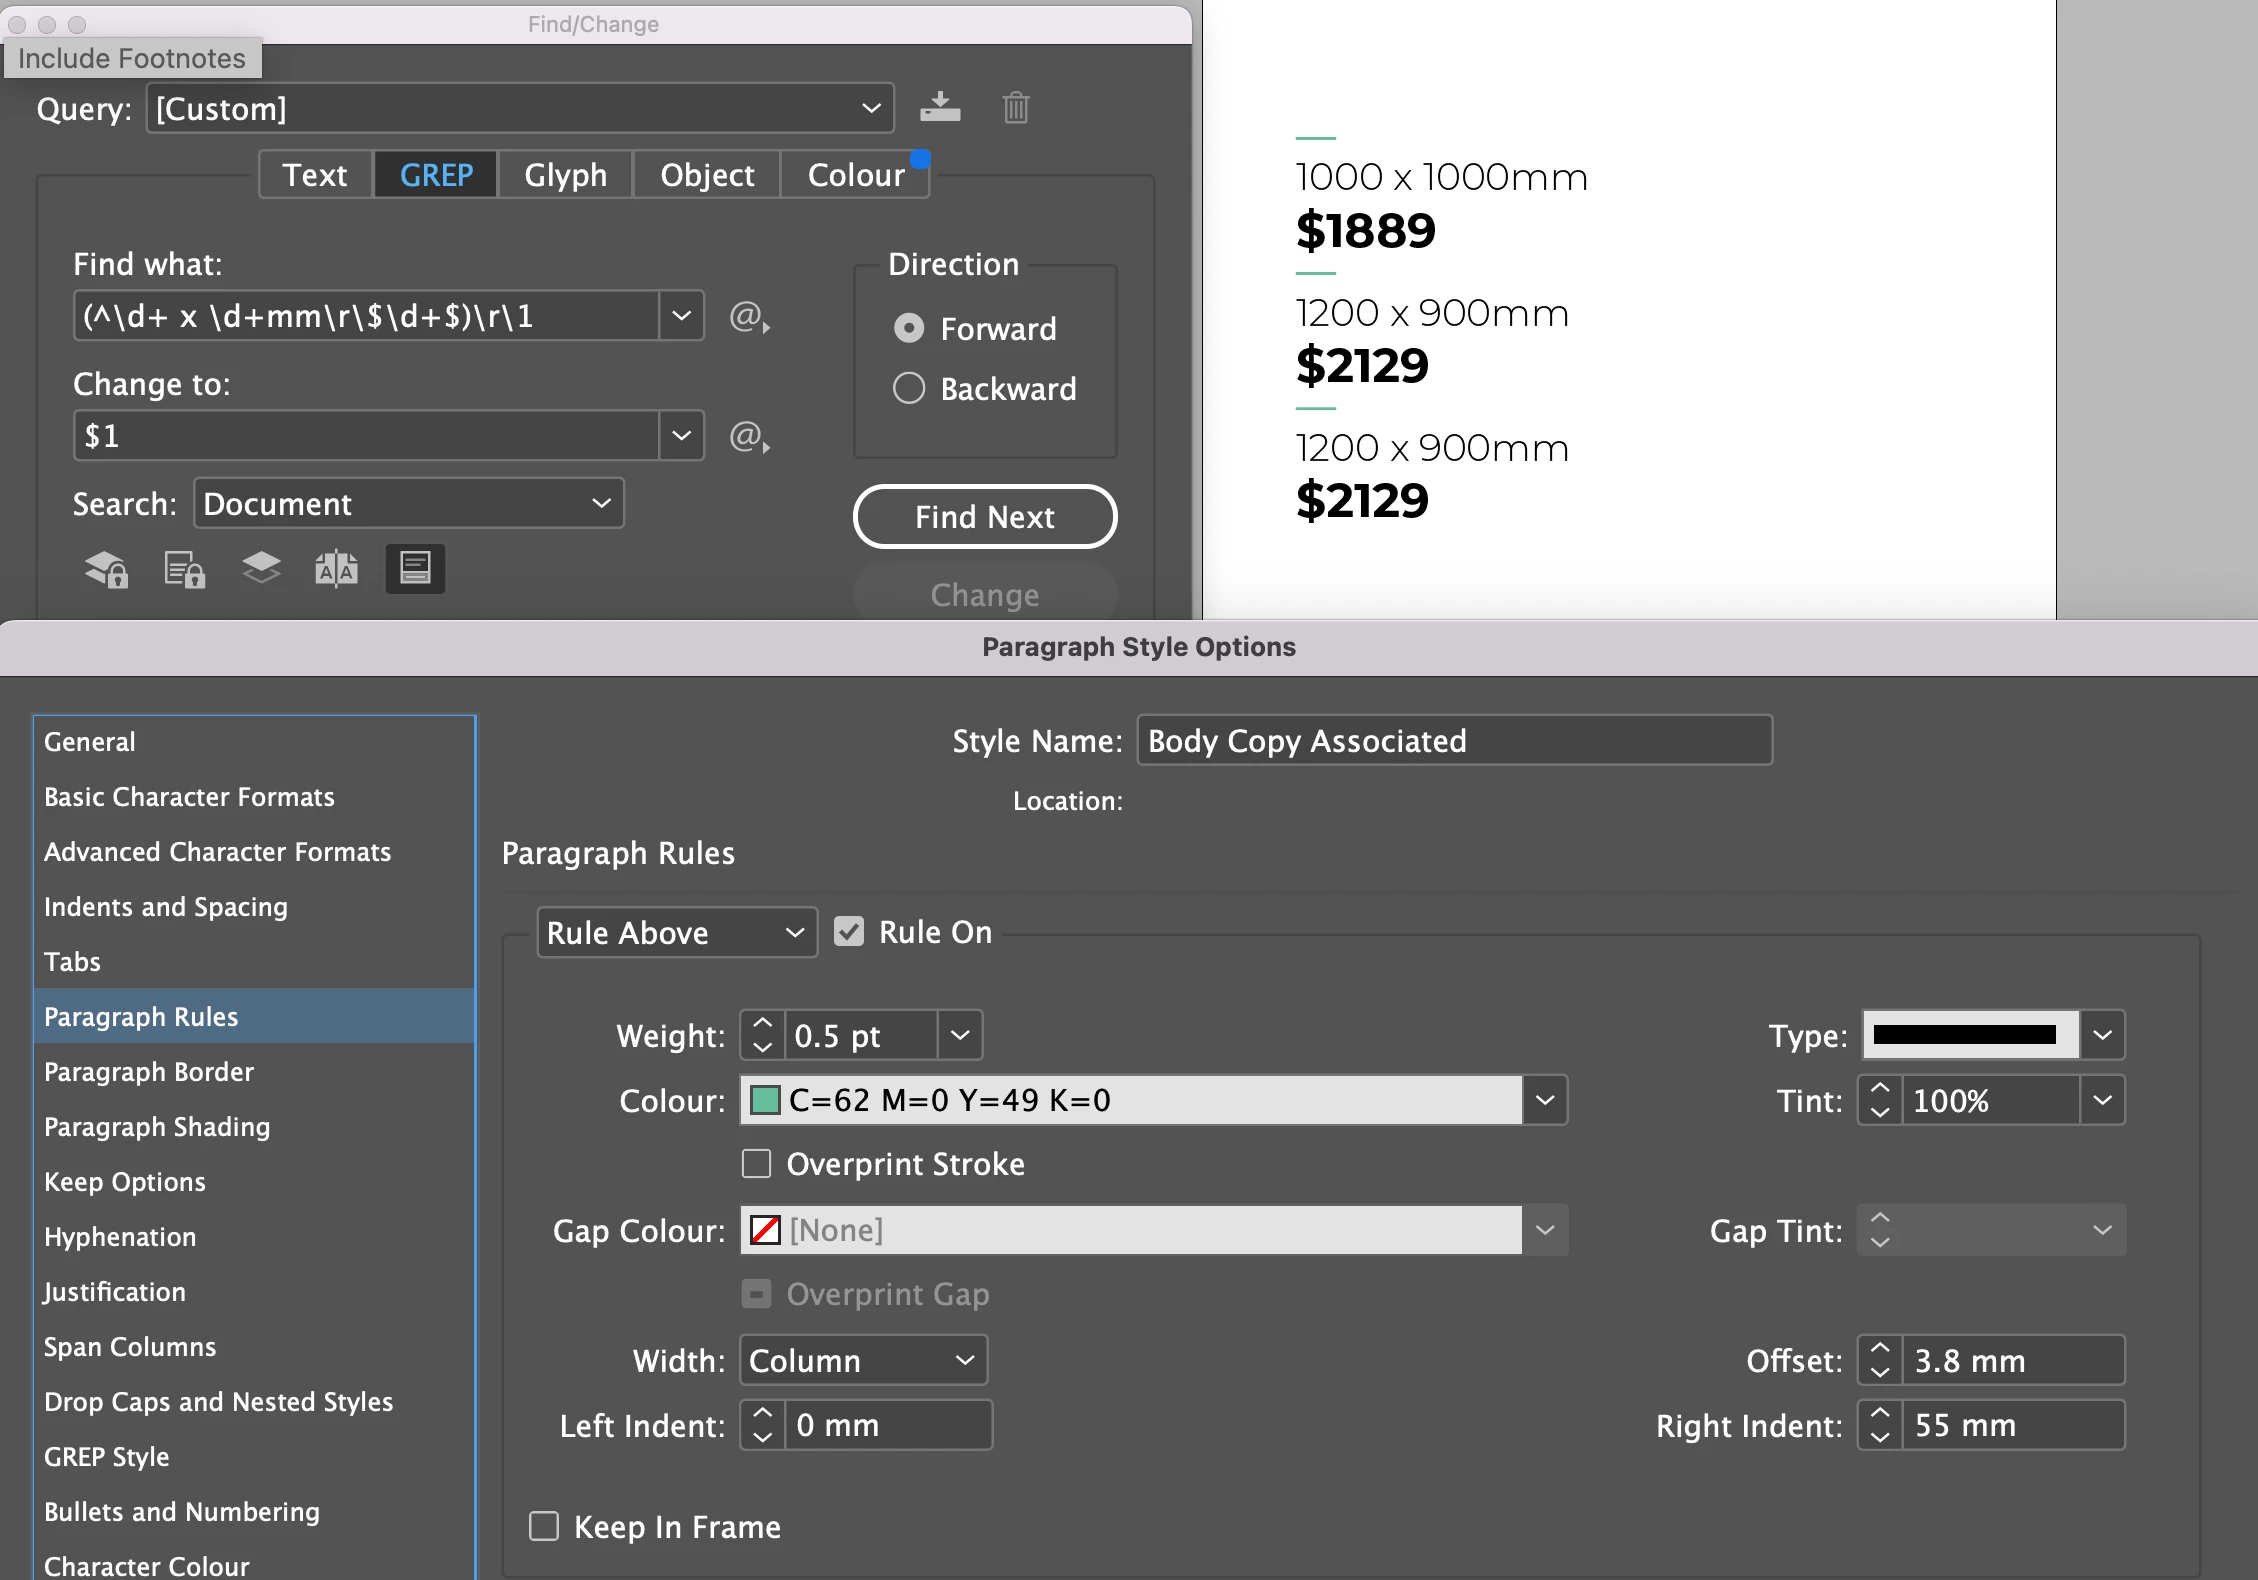Open special characters menu for Change to
The height and width of the screenshot is (1580, 2258).
pos(748,437)
